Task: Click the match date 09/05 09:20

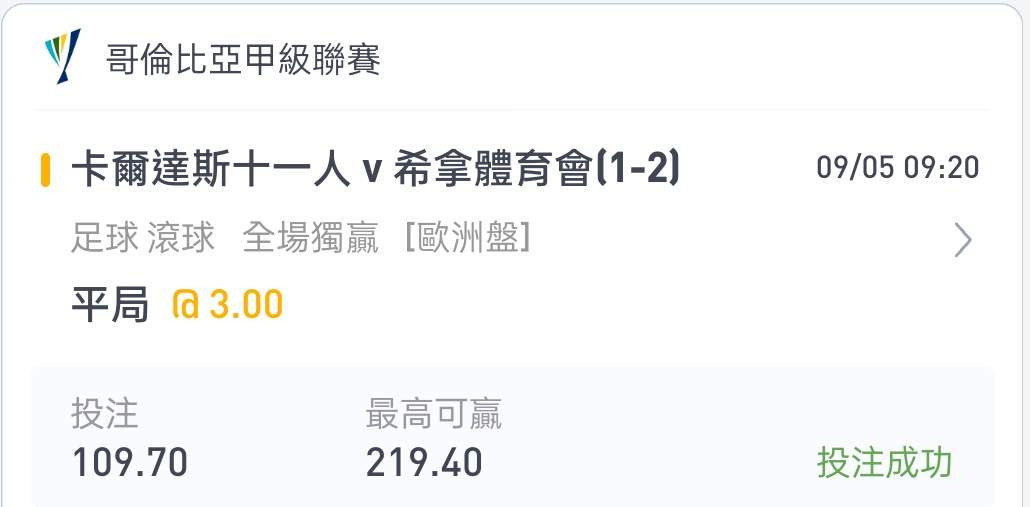Action: [898, 168]
